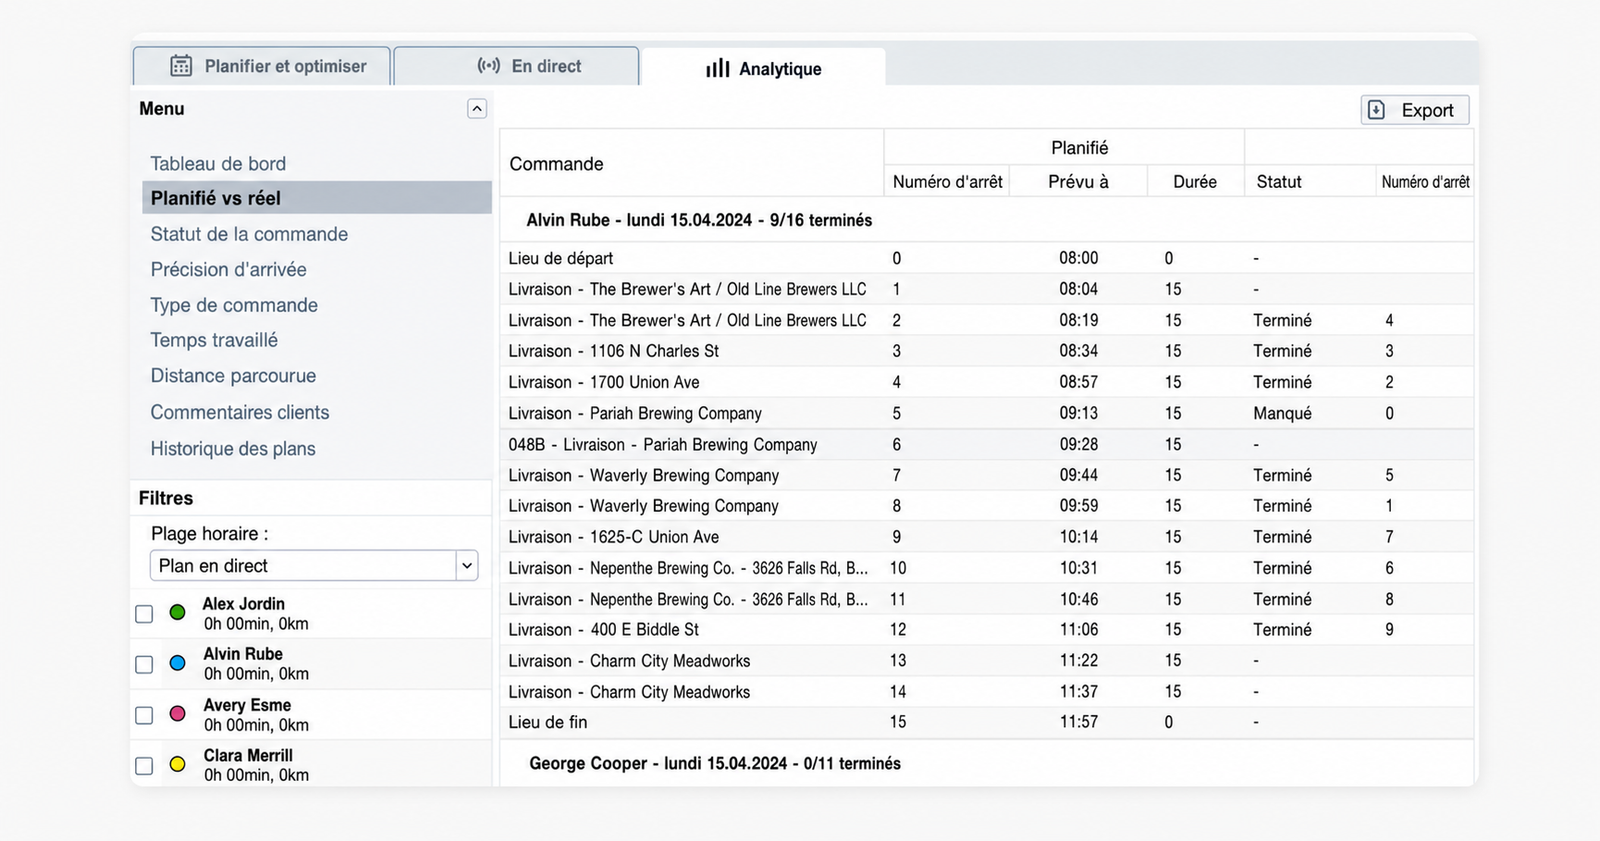The width and height of the screenshot is (1600, 841).
Task: Click the Durée column header
Action: pyautogui.click(x=1195, y=182)
